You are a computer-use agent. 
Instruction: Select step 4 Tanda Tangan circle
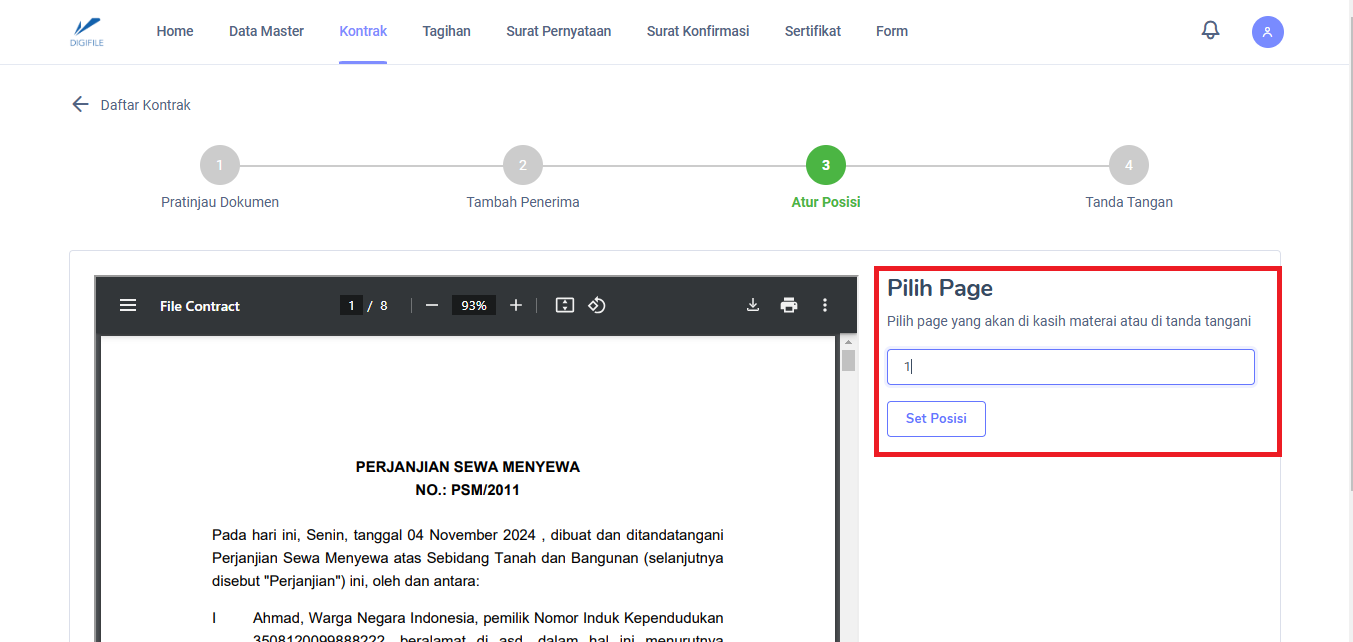click(x=1128, y=166)
